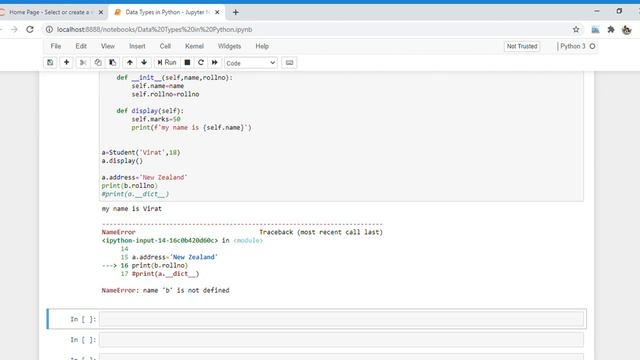Click the def __init__ line in the code cell
640x360 pixels.
click(174, 77)
